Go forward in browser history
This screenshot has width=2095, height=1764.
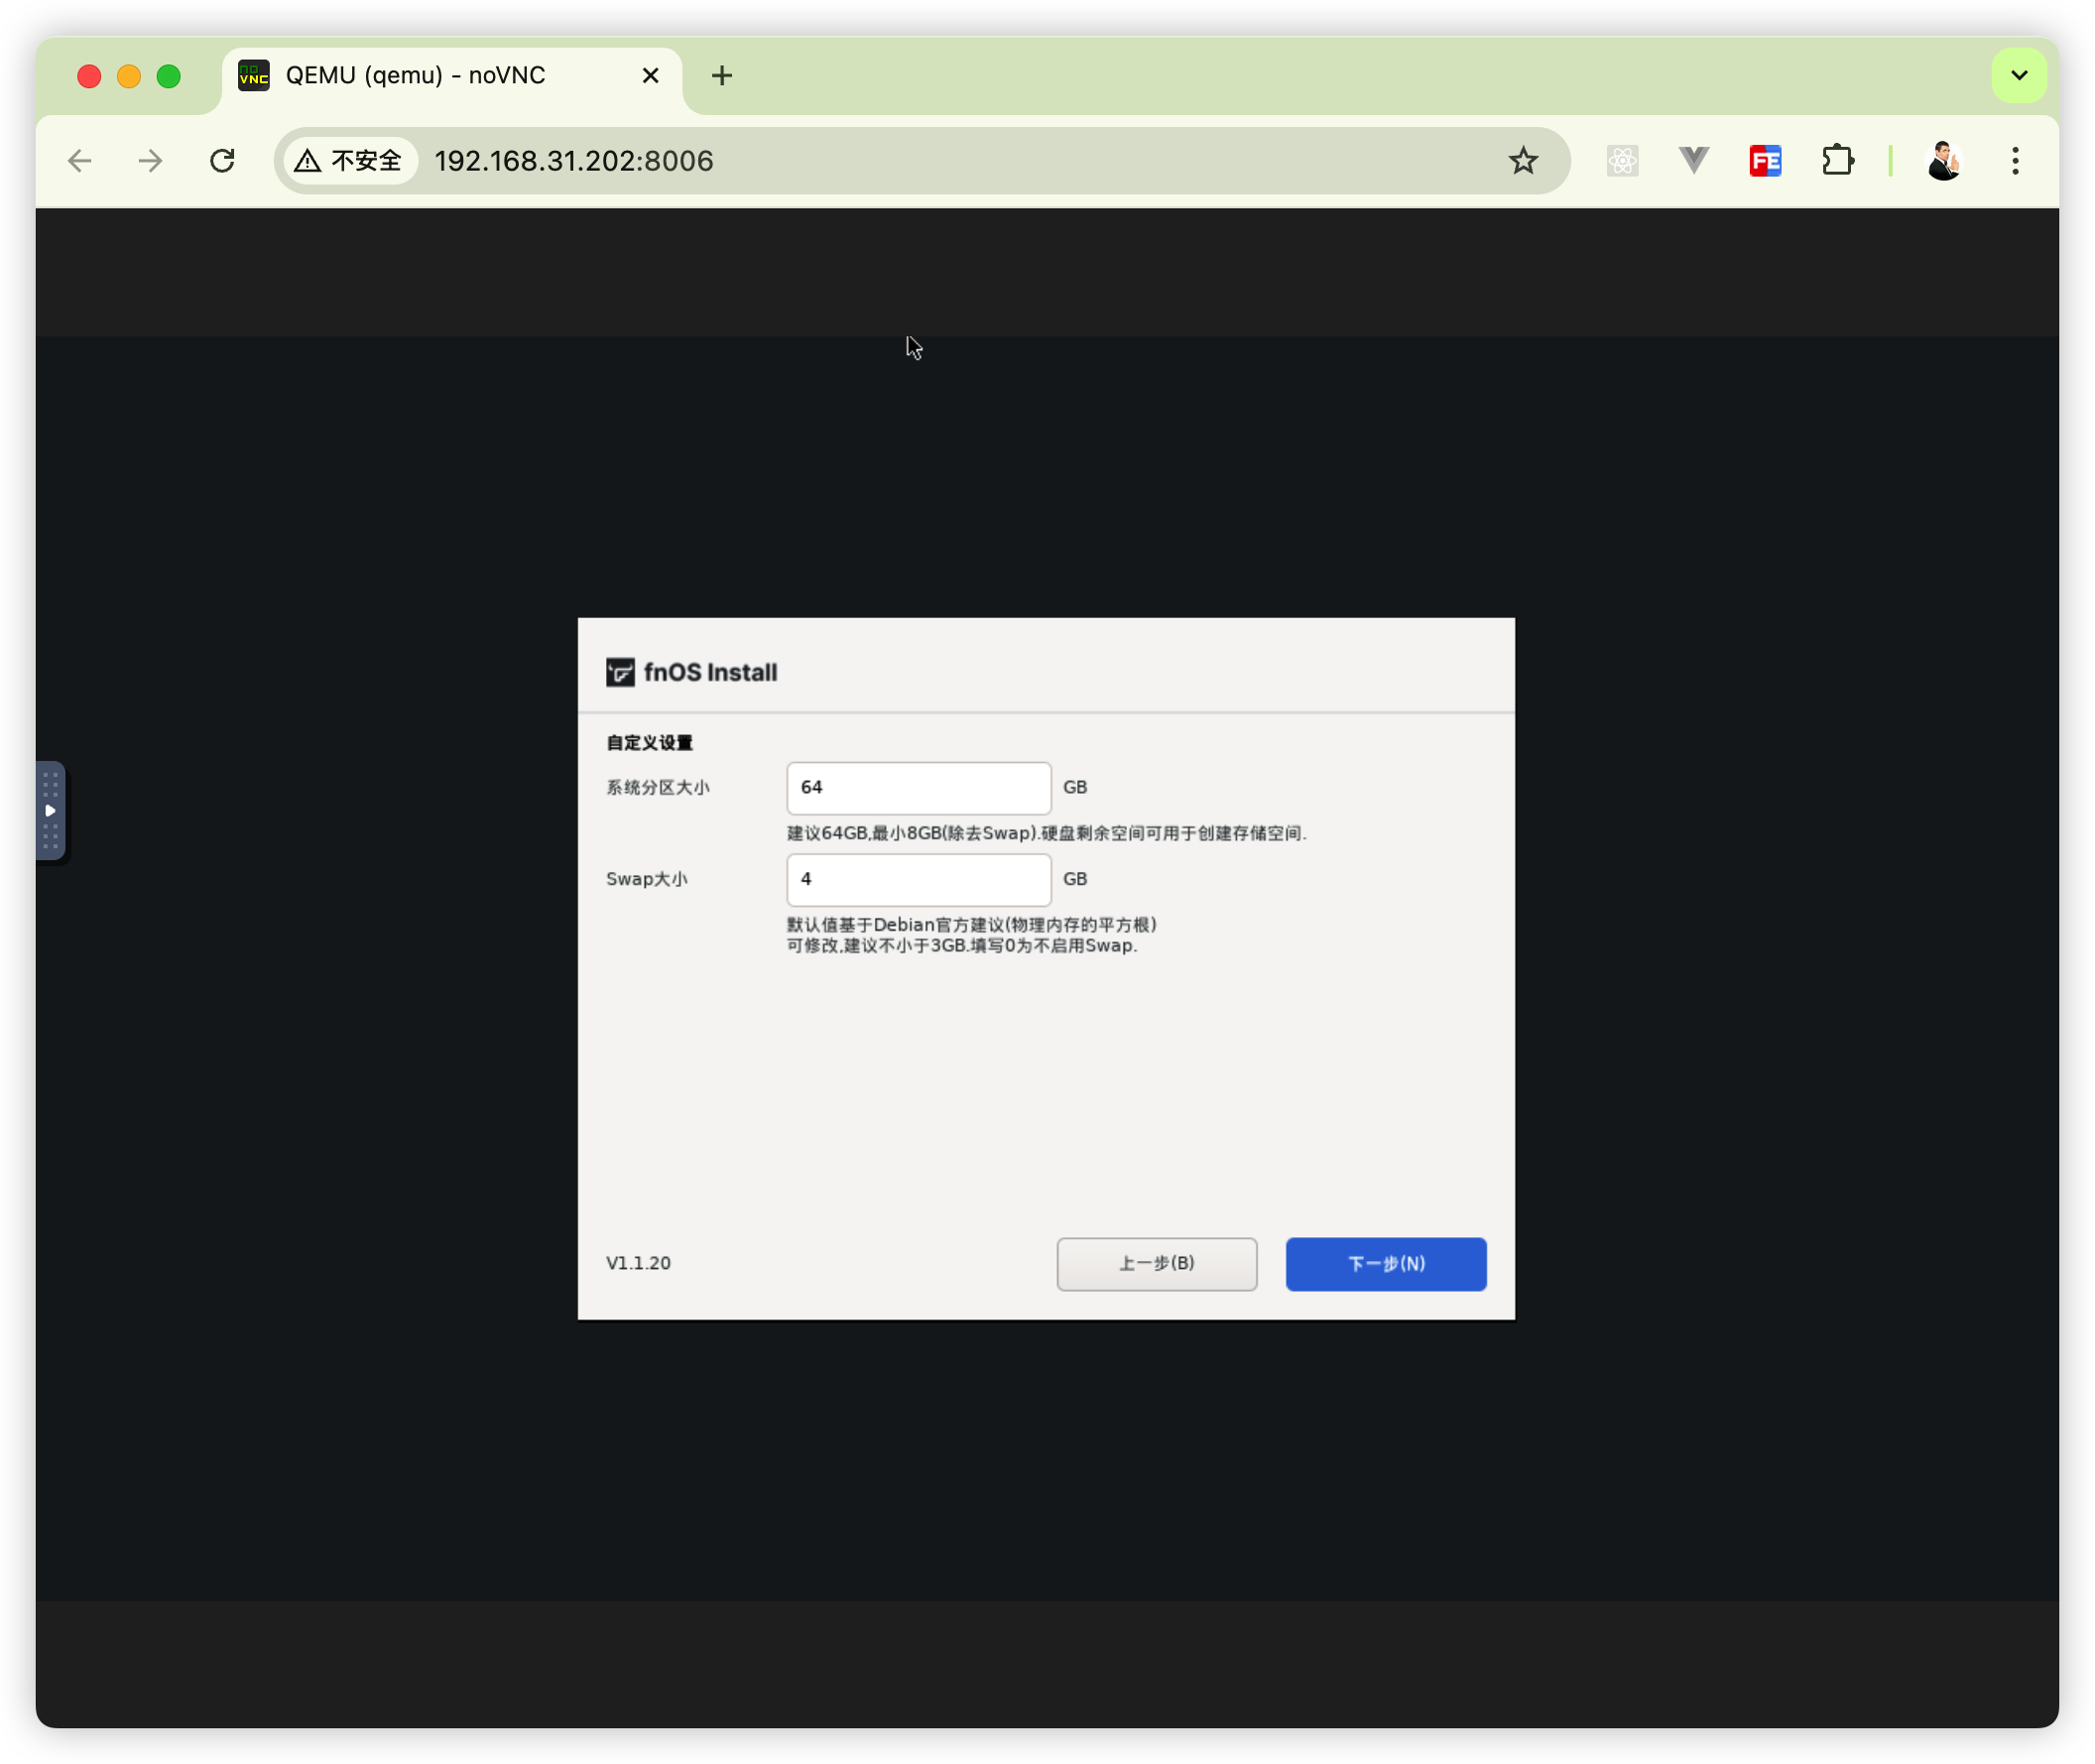[151, 161]
